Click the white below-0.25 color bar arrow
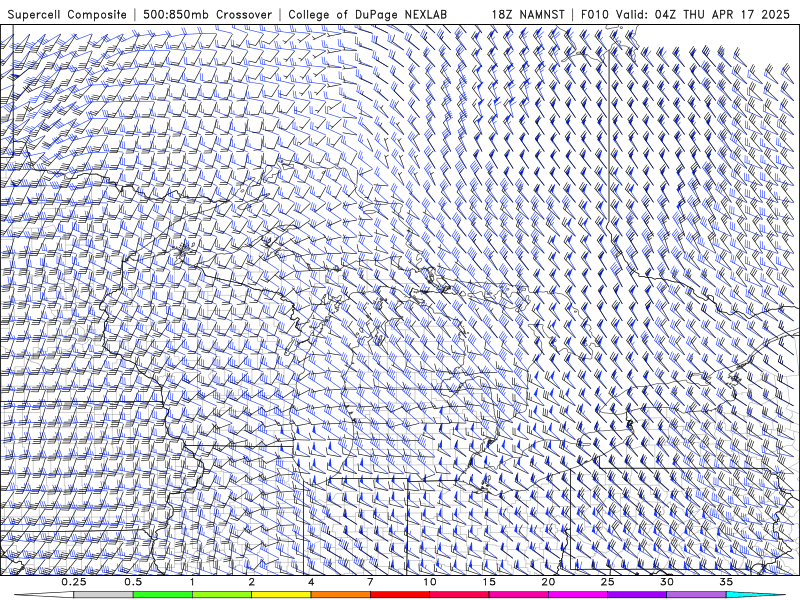The width and height of the screenshot is (800, 600). [x=44, y=595]
